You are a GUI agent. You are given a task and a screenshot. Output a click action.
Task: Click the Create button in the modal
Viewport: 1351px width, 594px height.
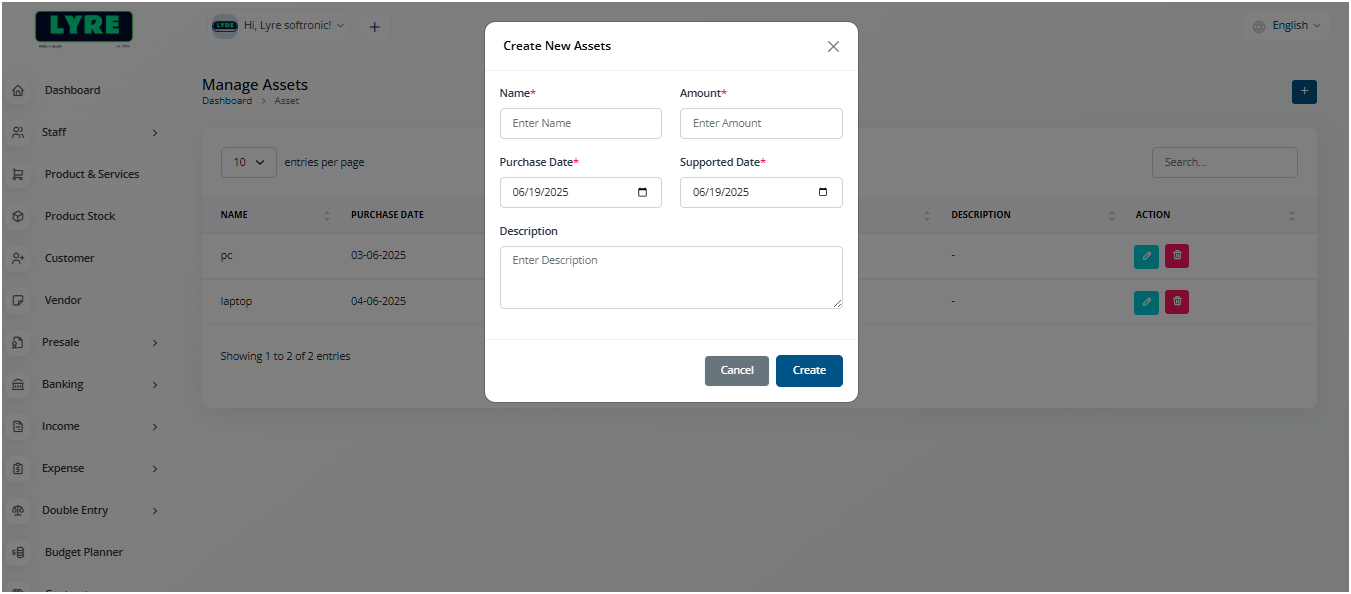pyautogui.click(x=809, y=370)
